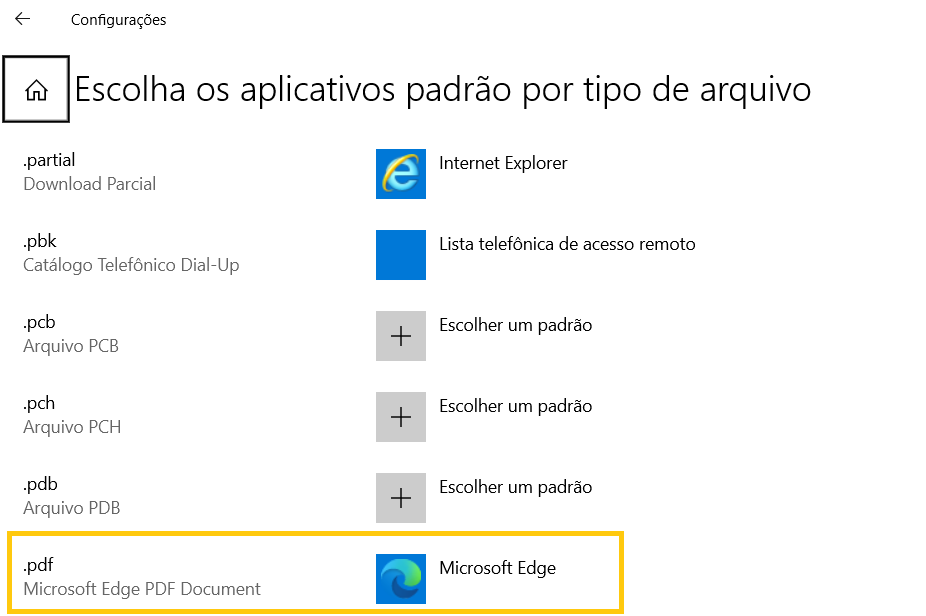This screenshot has height=616, width=926.
Task: Change the Microsoft Edge default for .pdf
Action: [497, 568]
